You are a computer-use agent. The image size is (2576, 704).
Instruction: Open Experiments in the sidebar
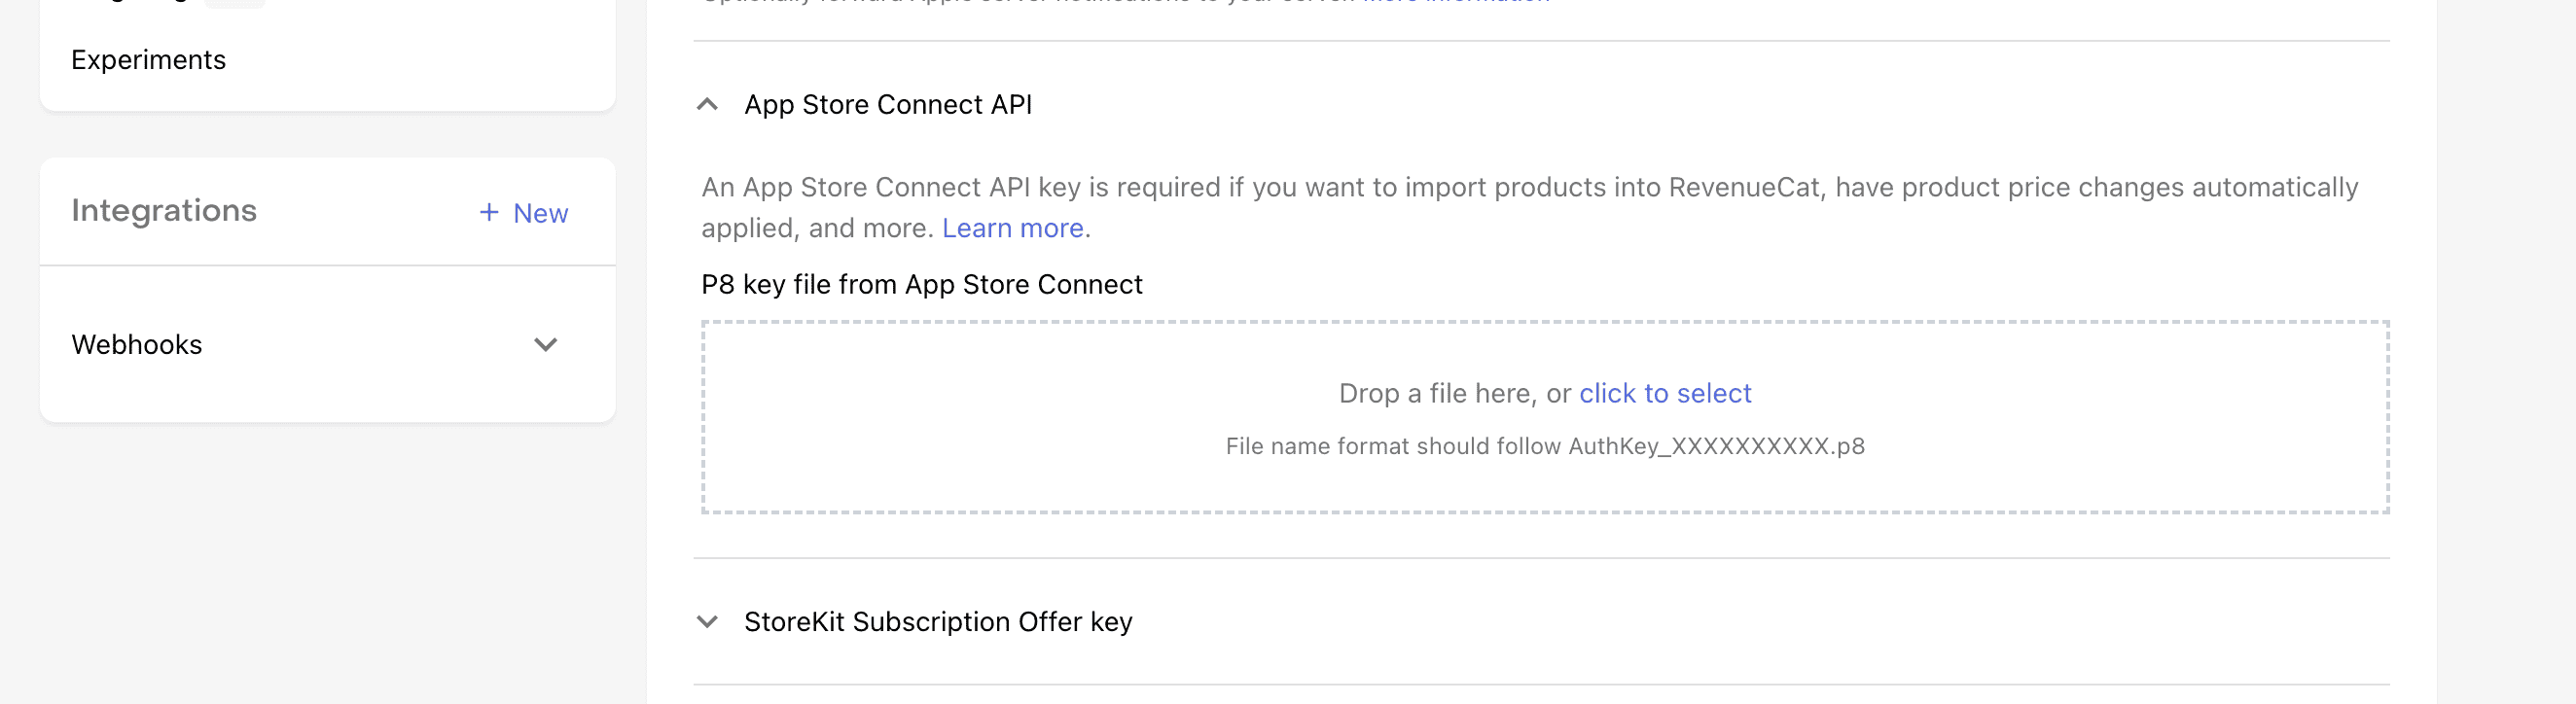pos(148,60)
